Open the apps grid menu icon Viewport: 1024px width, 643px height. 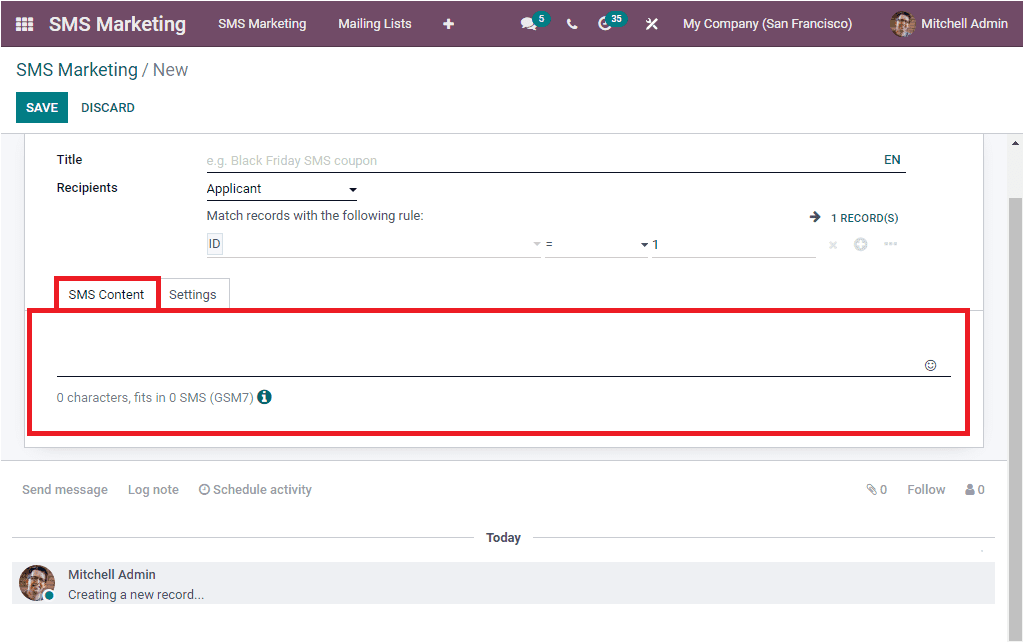24,24
